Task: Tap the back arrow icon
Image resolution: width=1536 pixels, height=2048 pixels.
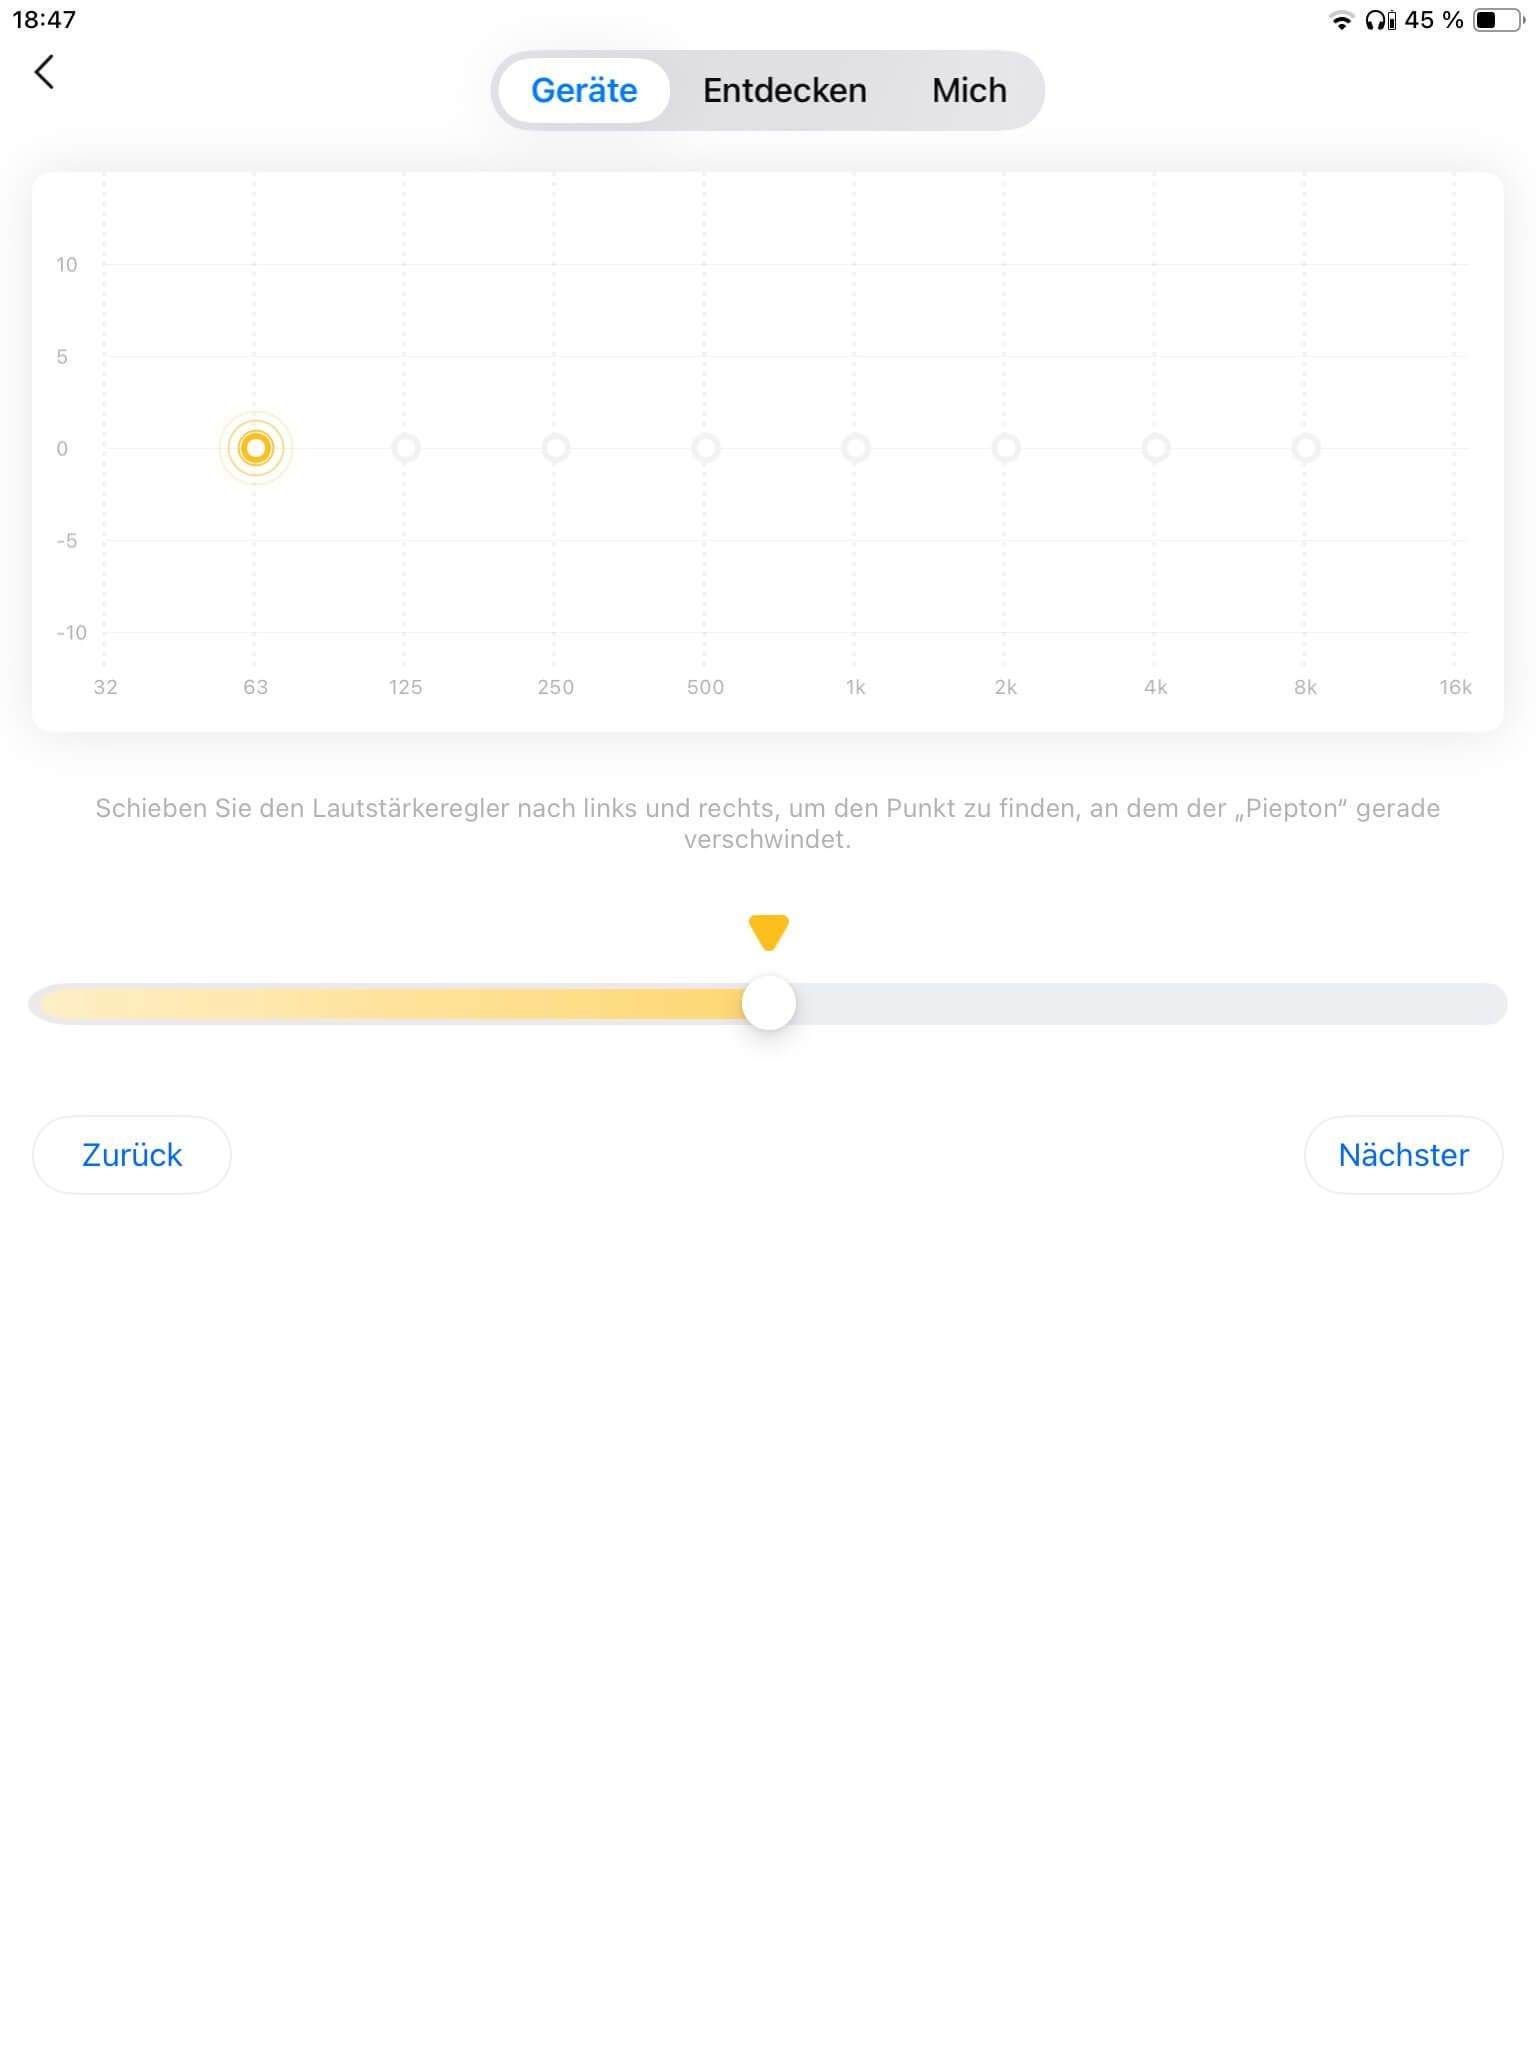Action: point(44,72)
